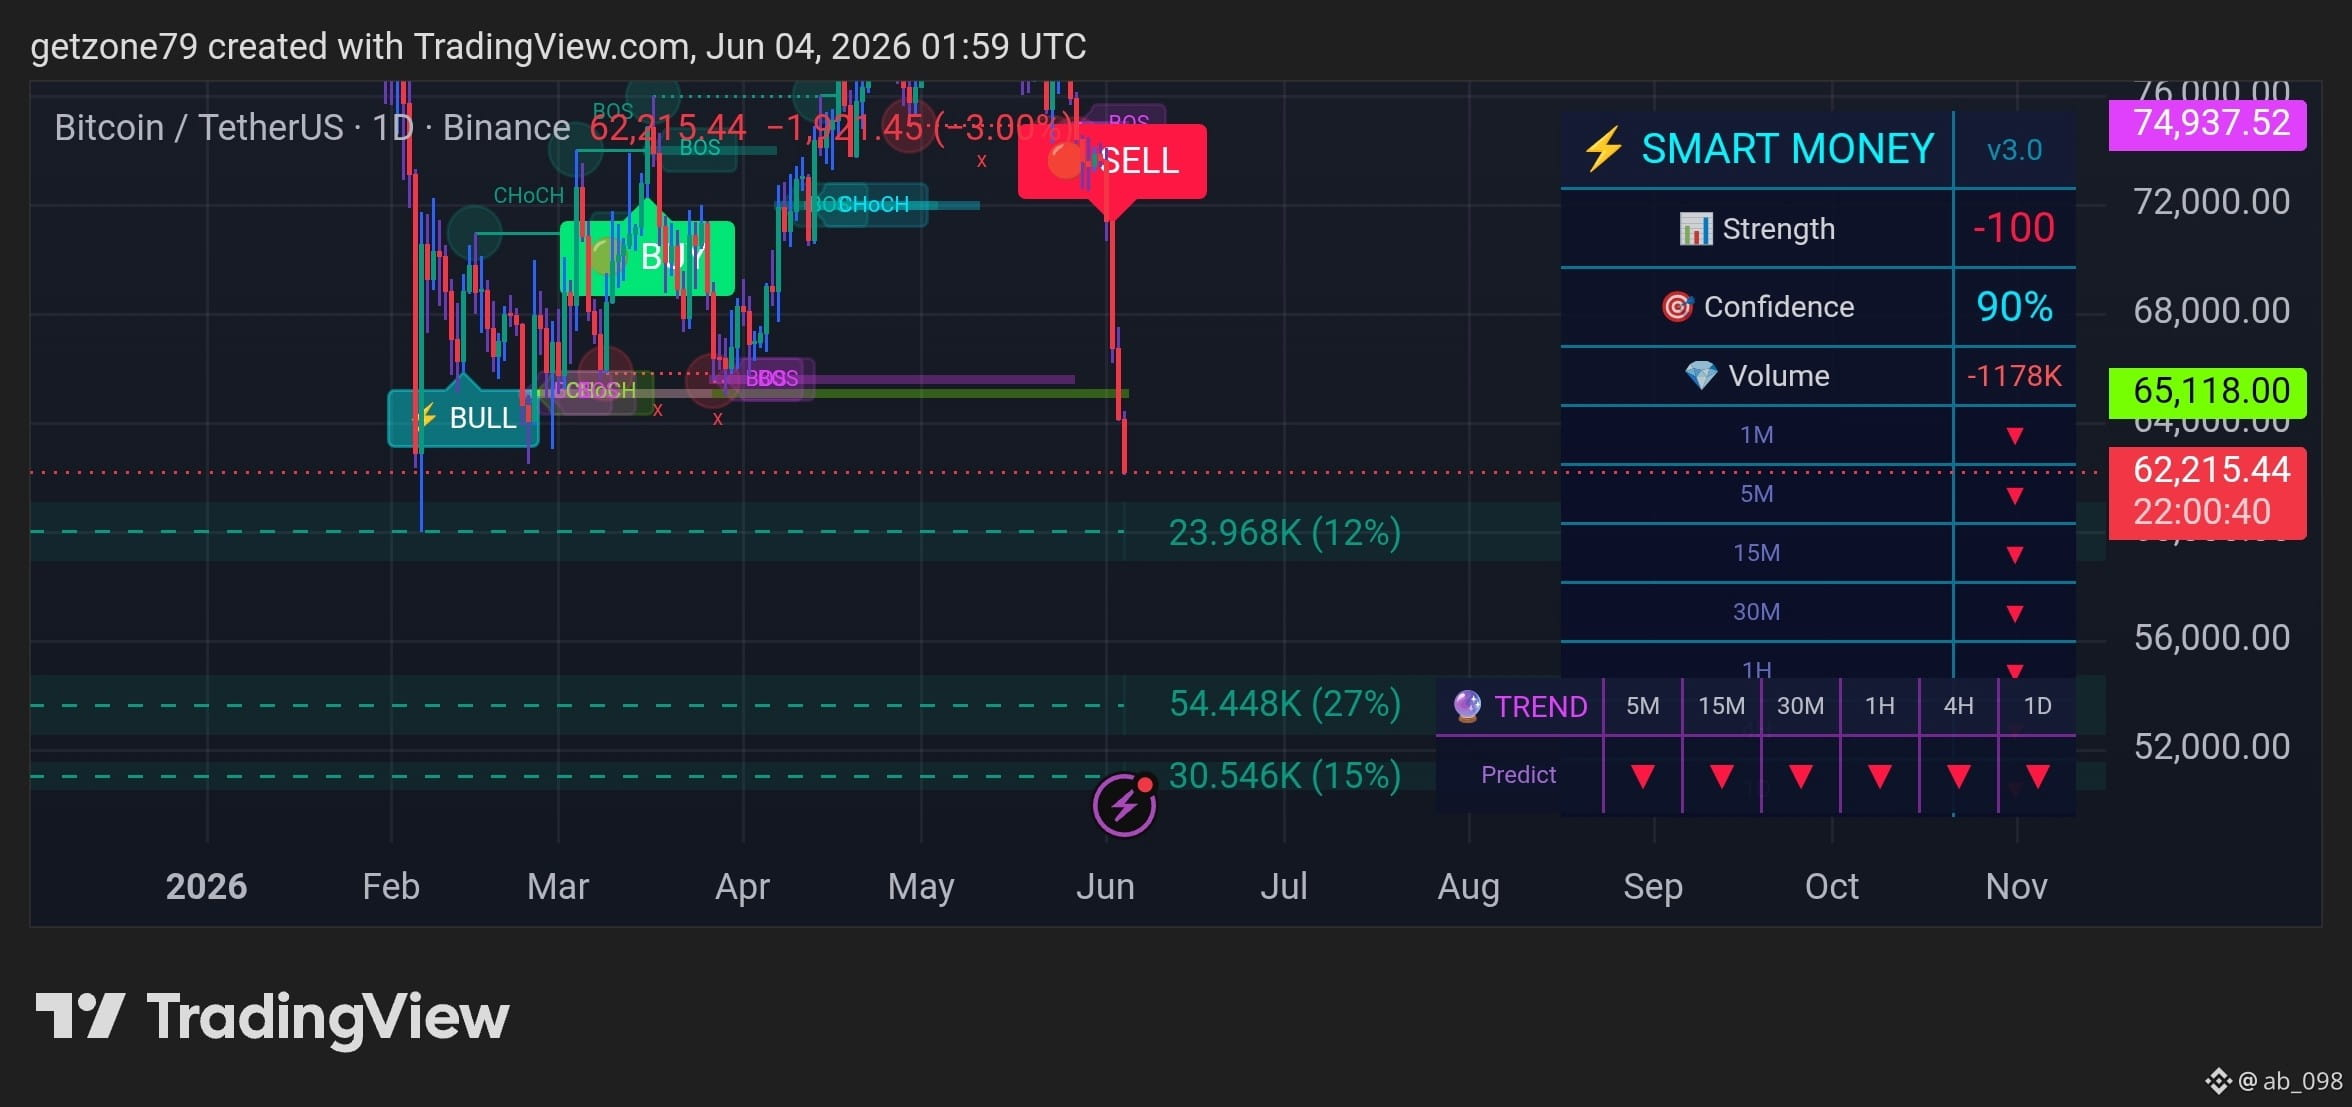Click the 23.968K (12%) volume level label
This screenshot has height=1107, width=2352.
(x=1285, y=533)
